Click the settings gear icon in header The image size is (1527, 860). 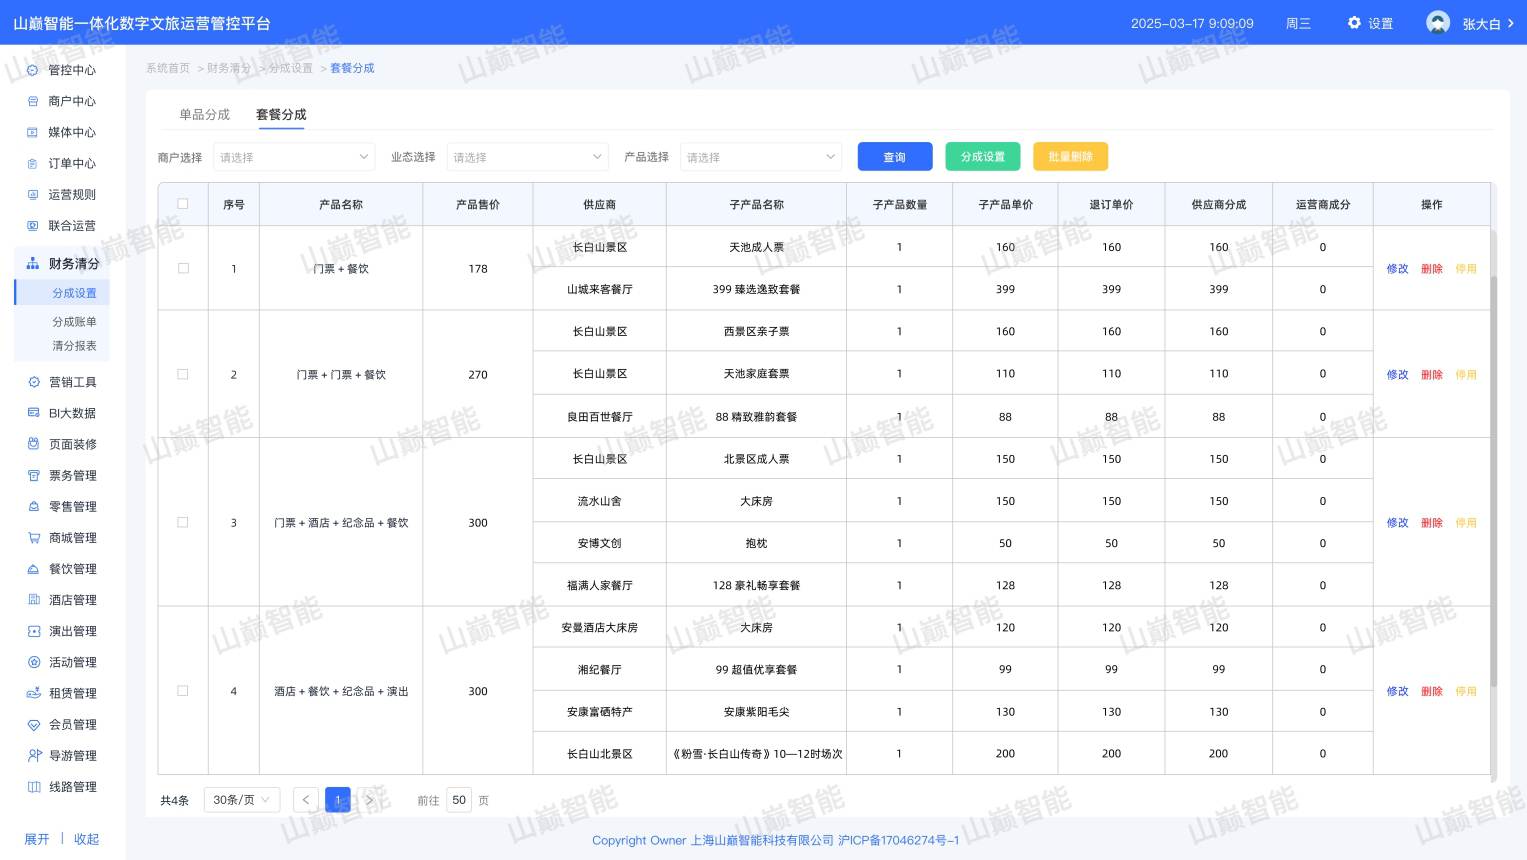[1354, 23]
